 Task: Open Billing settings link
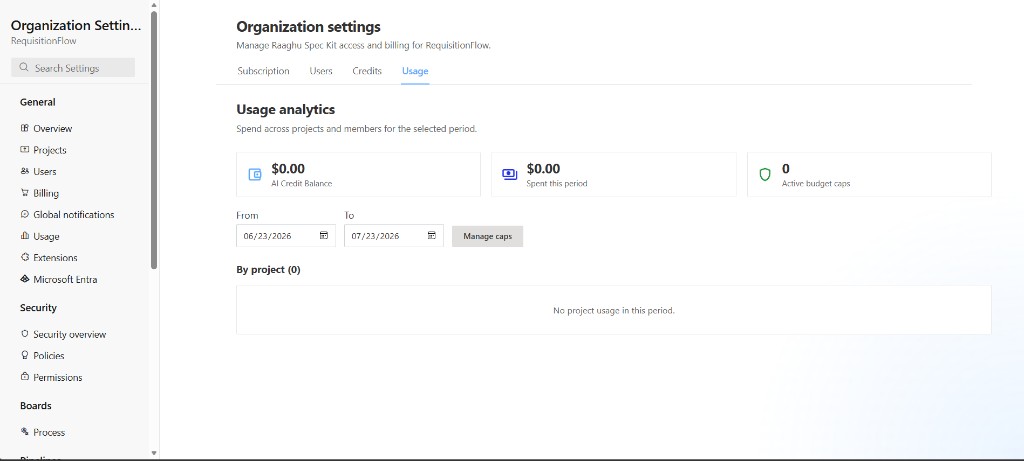46,193
